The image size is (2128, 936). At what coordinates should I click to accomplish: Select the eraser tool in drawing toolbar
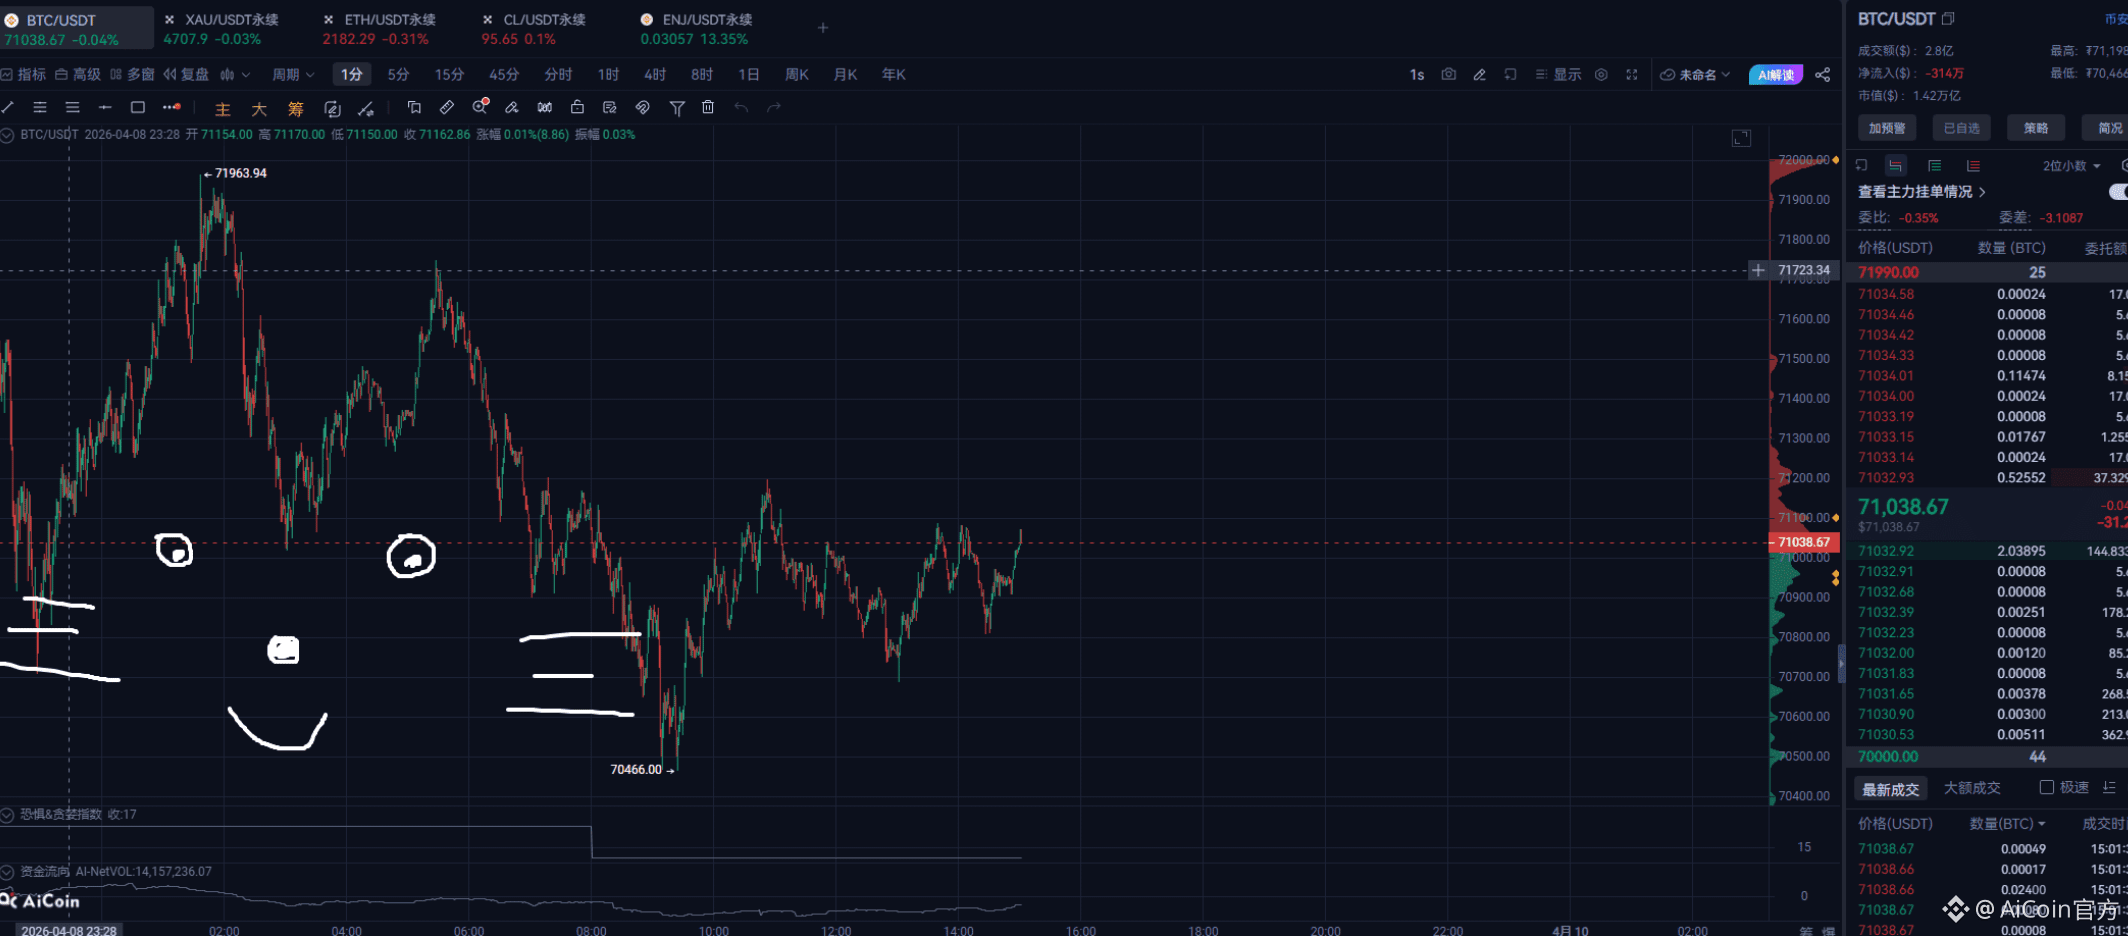(512, 107)
